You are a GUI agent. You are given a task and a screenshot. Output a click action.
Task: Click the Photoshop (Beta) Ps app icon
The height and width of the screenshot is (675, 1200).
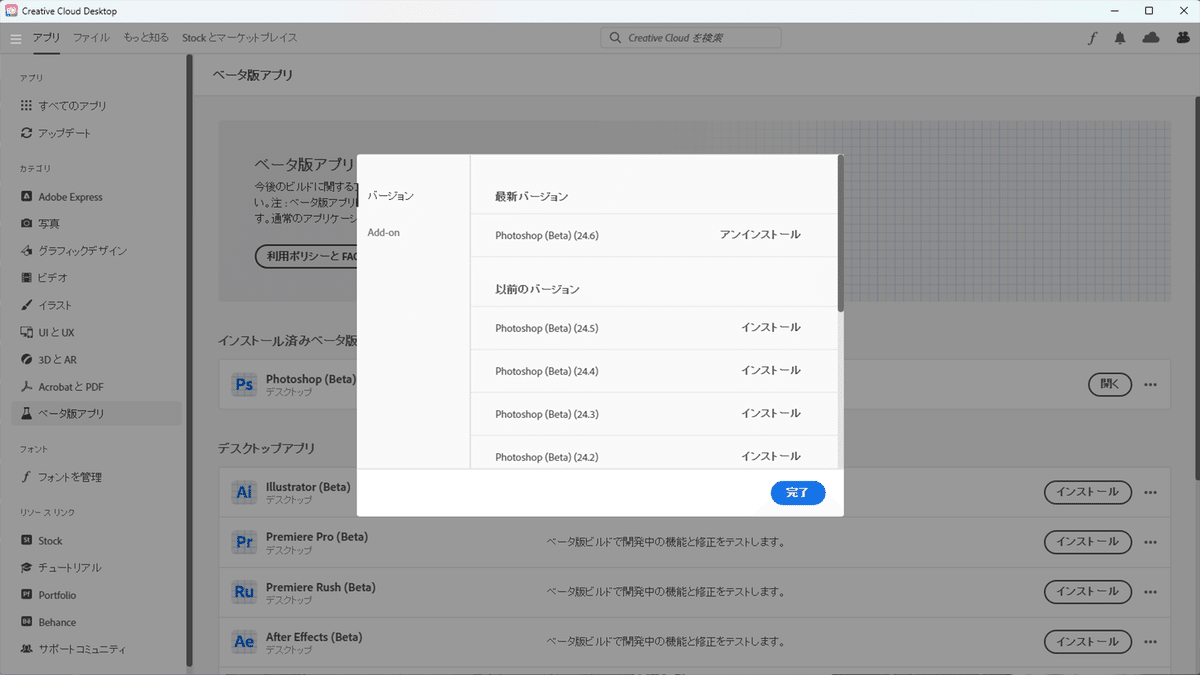[x=244, y=385]
